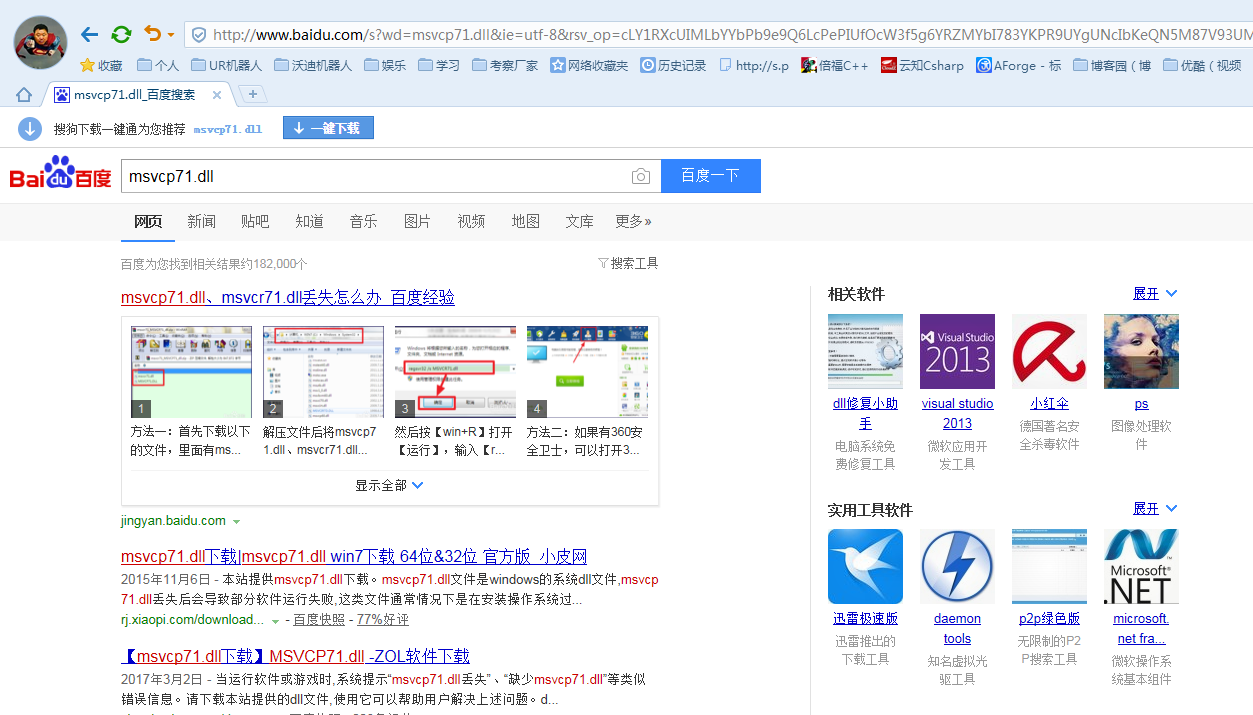1253x715 pixels.
Task: Click the dll修复小助手 software thumbnail
Action: pyautogui.click(x=865, y=351)
